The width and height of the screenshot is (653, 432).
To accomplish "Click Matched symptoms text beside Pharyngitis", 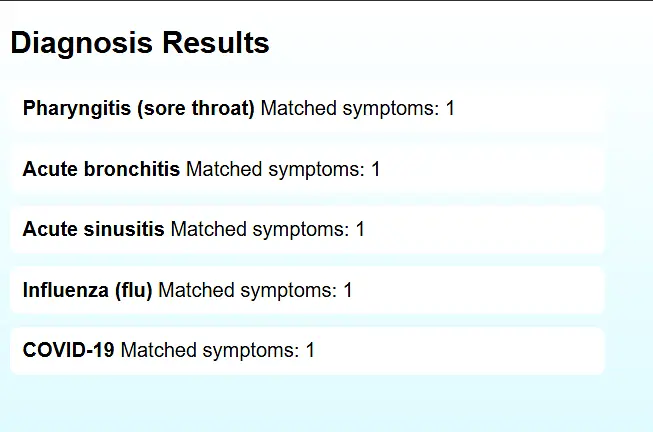I will click(357, 108).
